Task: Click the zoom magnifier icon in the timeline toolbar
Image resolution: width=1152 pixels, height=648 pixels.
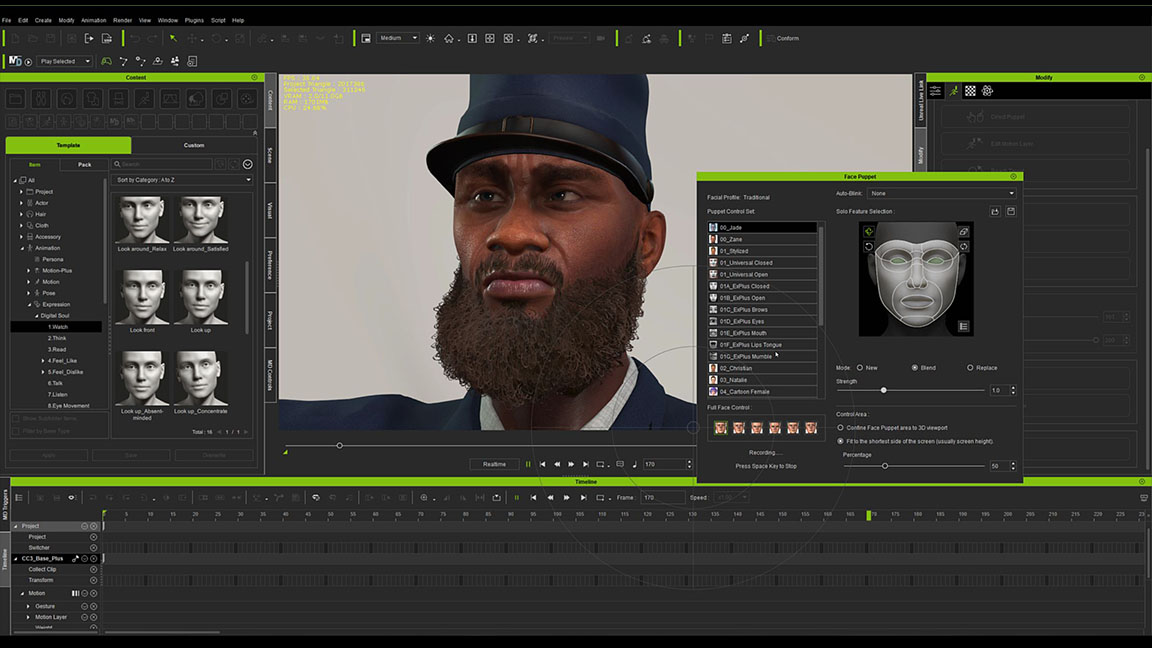Action: coord(424,497)
